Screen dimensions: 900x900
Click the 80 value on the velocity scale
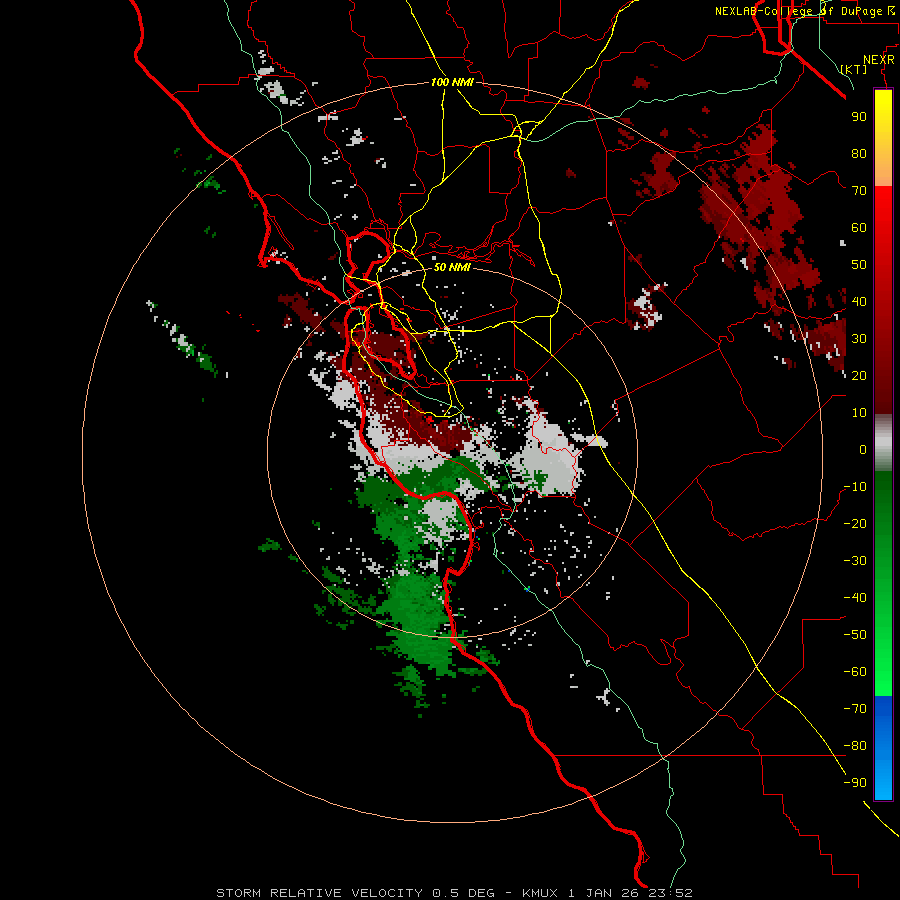[x=859, y=154]
